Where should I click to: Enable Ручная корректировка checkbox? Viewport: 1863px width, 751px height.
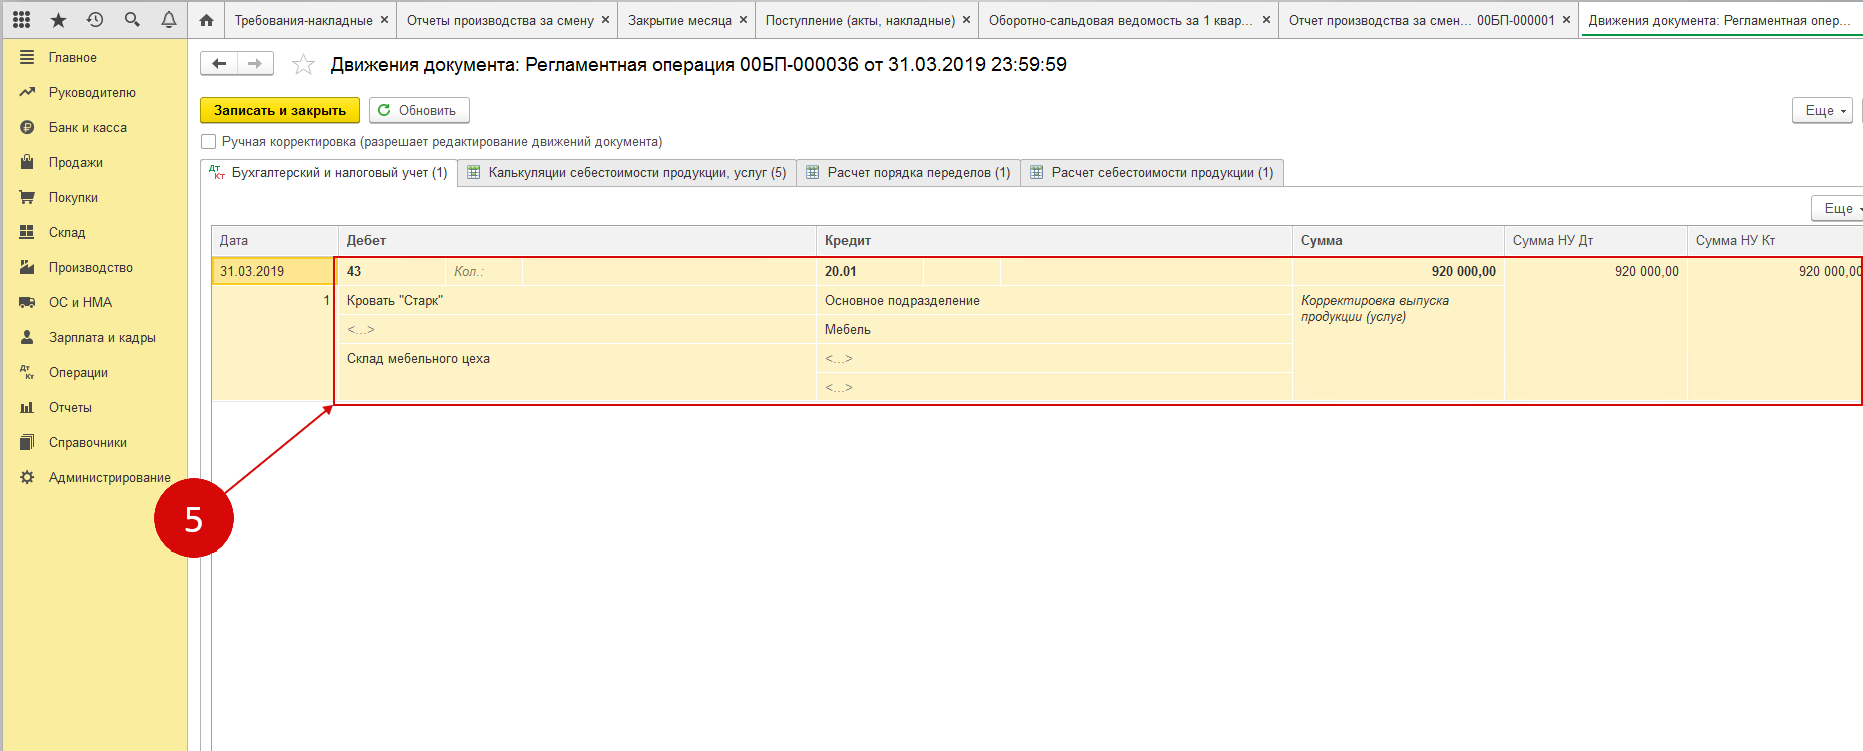[x=209, y=142]
